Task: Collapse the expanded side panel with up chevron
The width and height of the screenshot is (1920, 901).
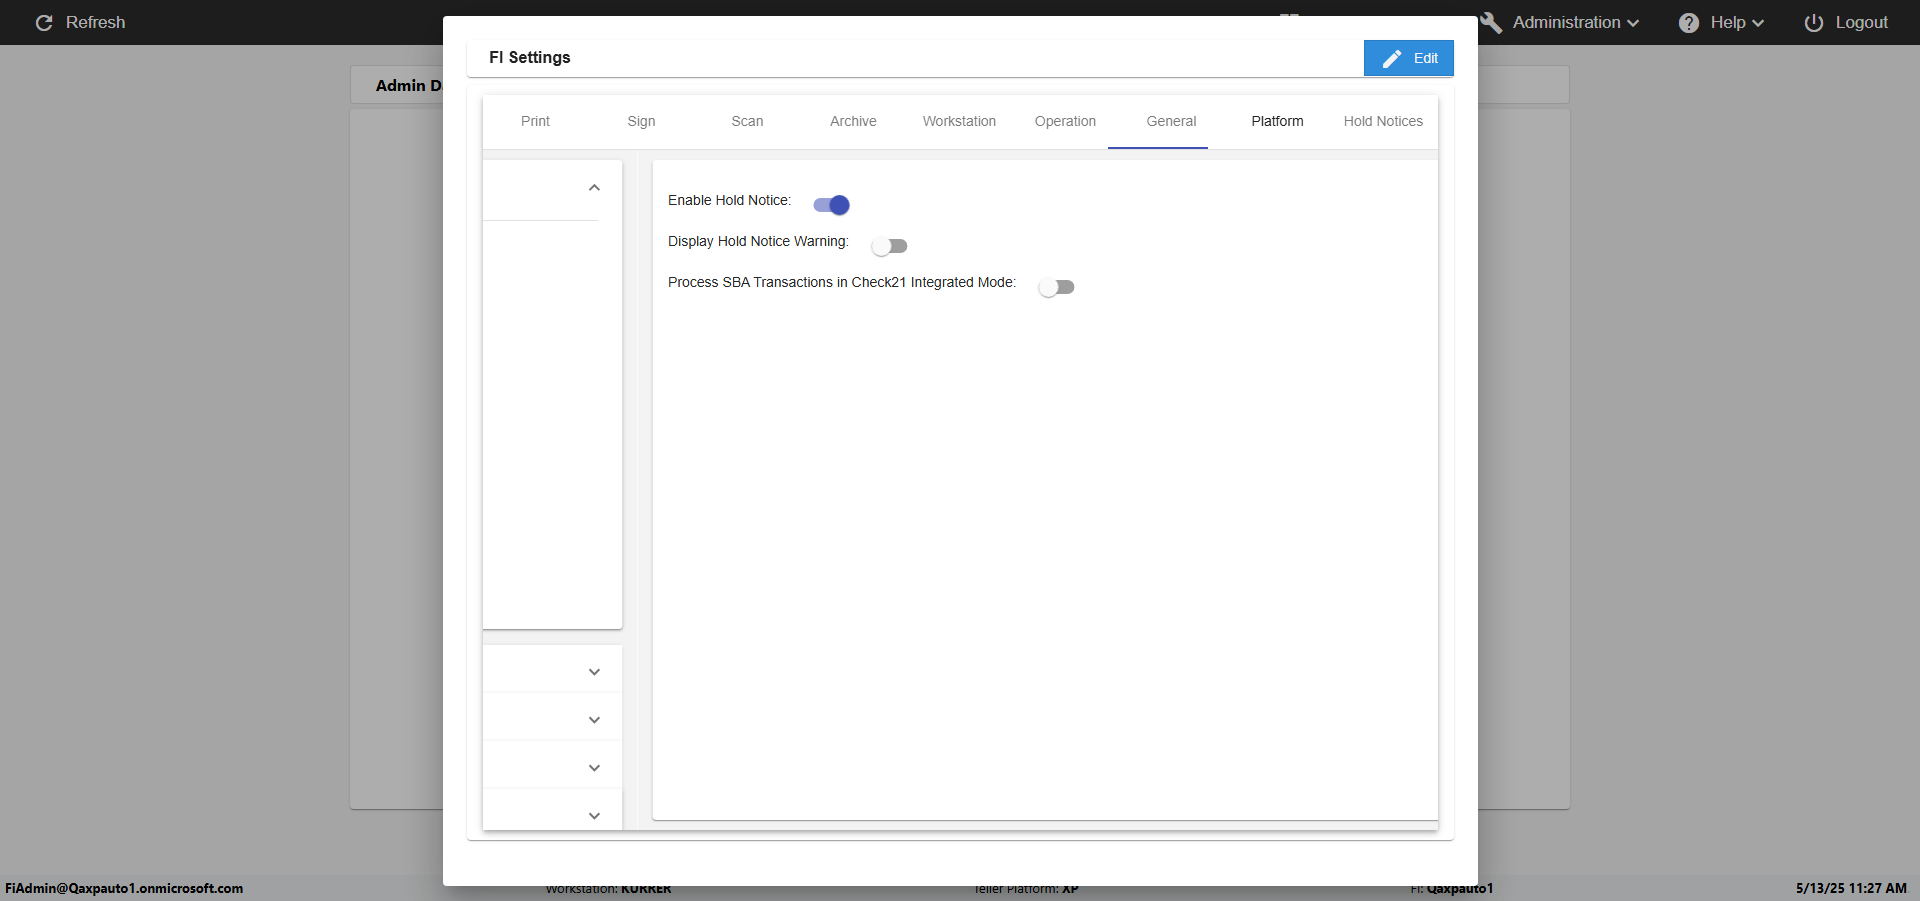Action: [594, 188]
